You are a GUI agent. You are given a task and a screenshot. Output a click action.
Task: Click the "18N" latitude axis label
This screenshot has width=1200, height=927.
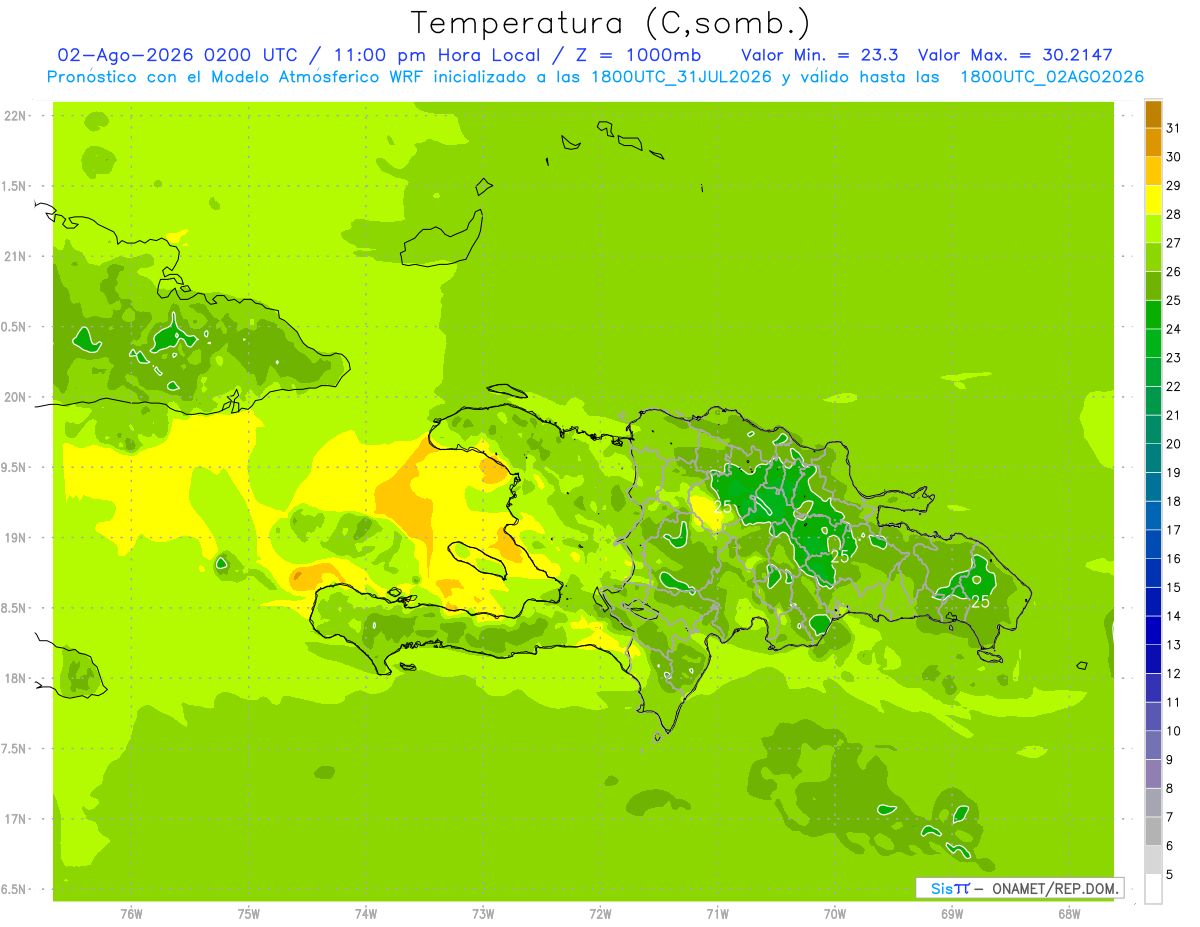pyautogui.click(x=17, y=679)
